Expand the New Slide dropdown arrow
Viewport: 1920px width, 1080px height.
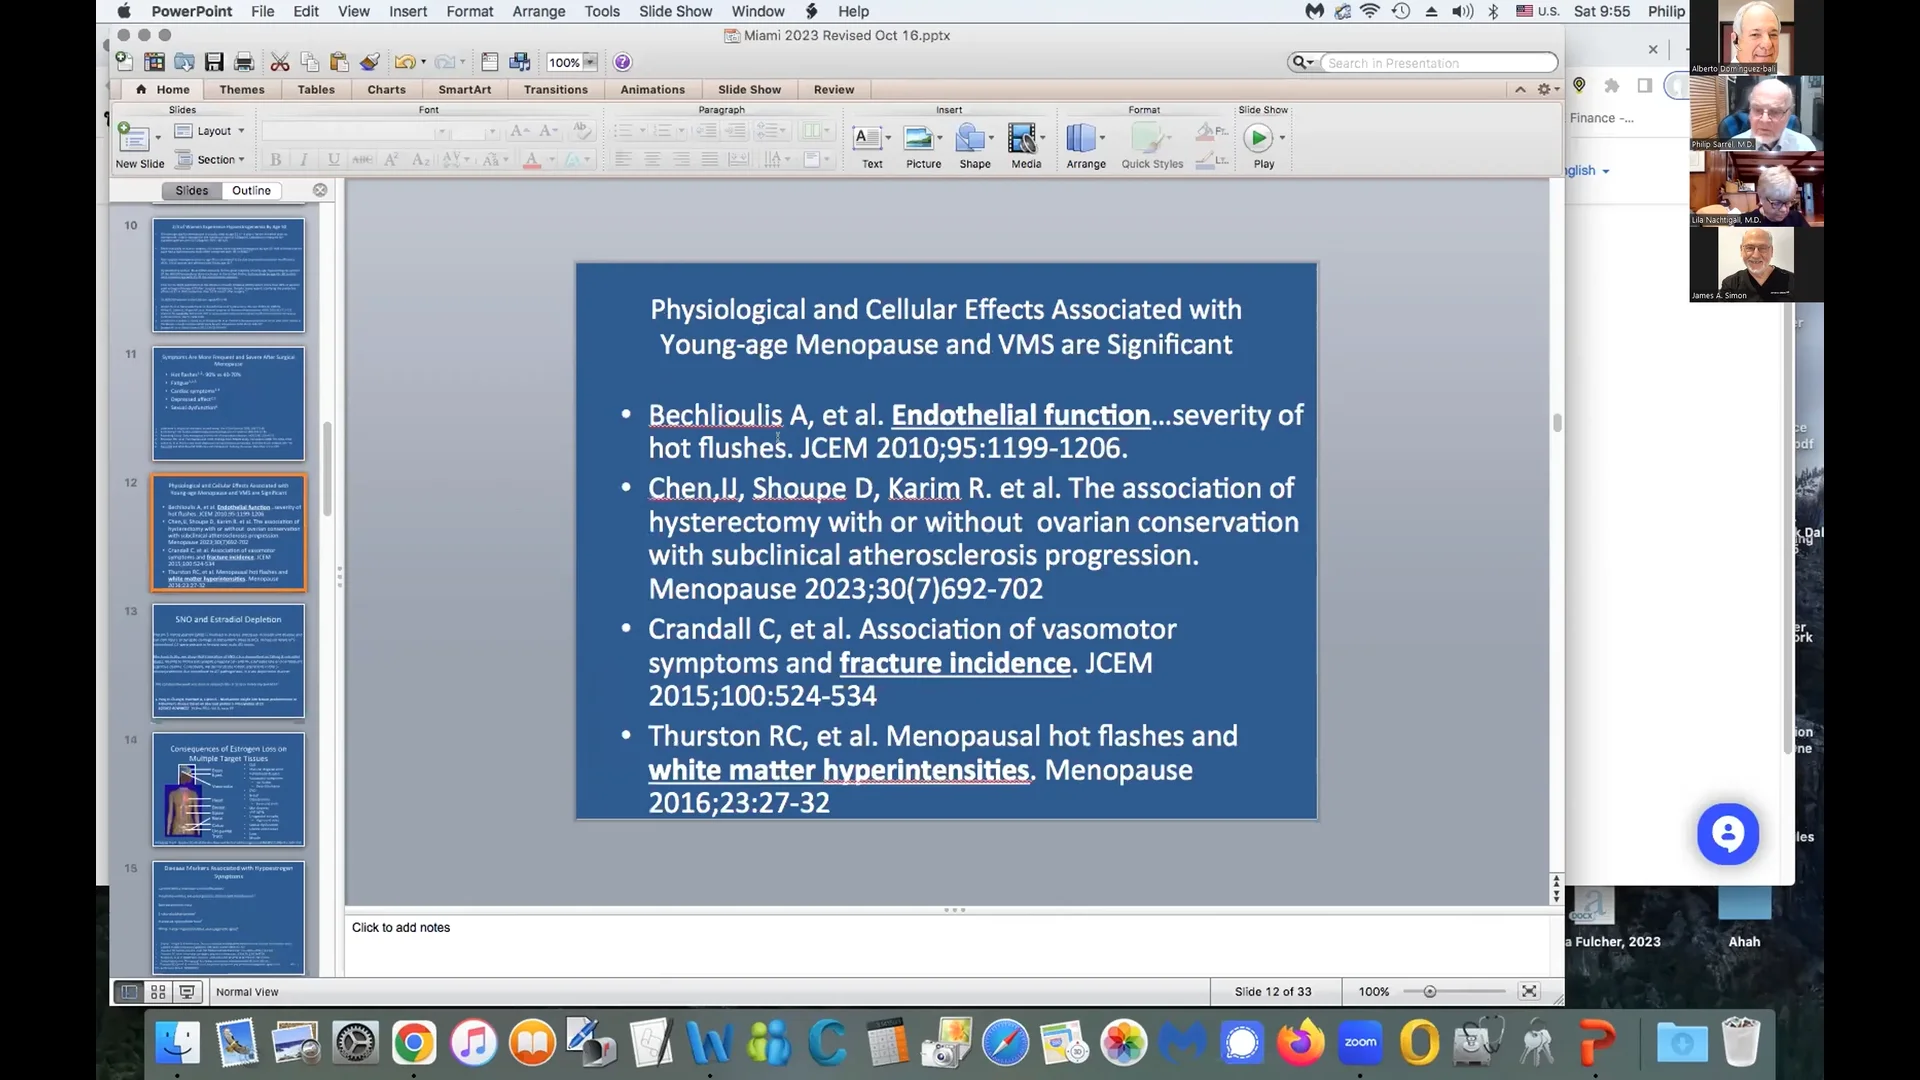pyautogui.click(x=158, y=137)
